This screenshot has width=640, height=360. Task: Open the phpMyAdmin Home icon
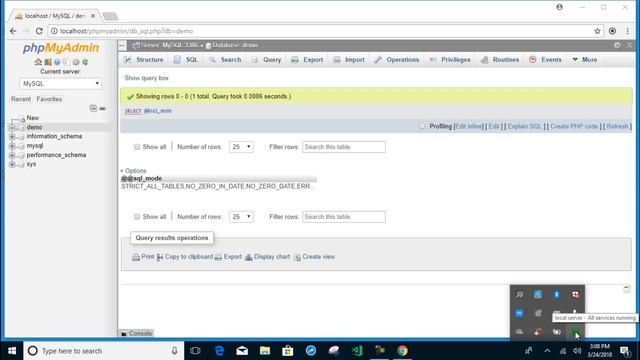(x=38, y=62)
